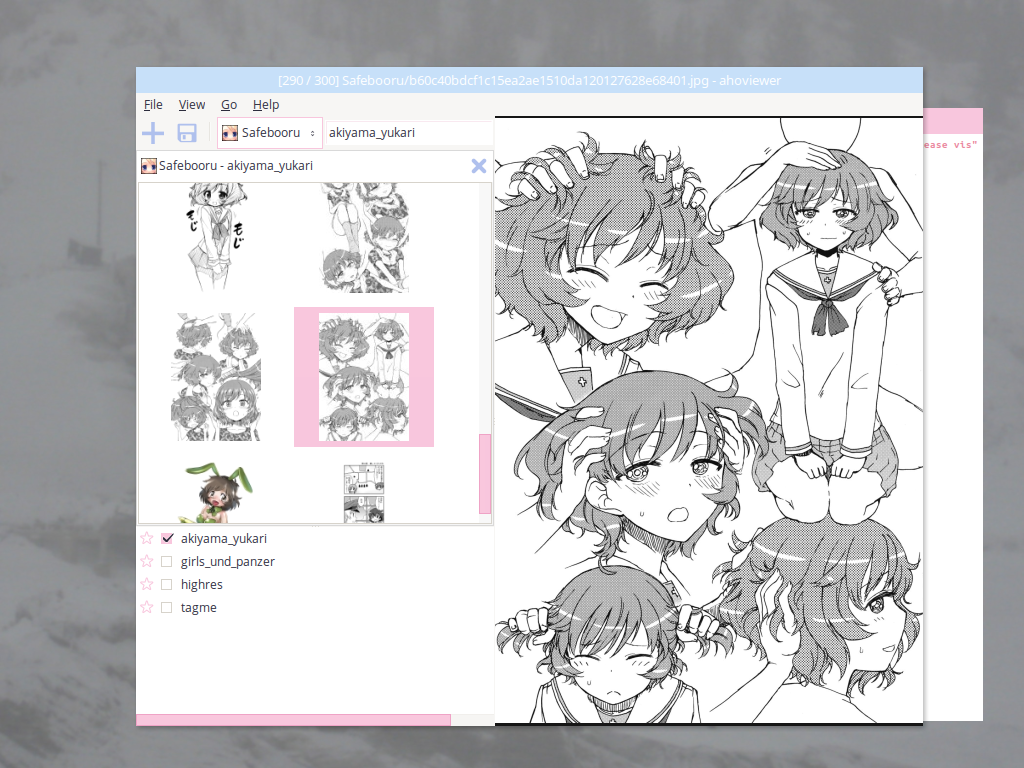Favorite the tagme tag star
Screen dimensions: 1024x768
147,607
